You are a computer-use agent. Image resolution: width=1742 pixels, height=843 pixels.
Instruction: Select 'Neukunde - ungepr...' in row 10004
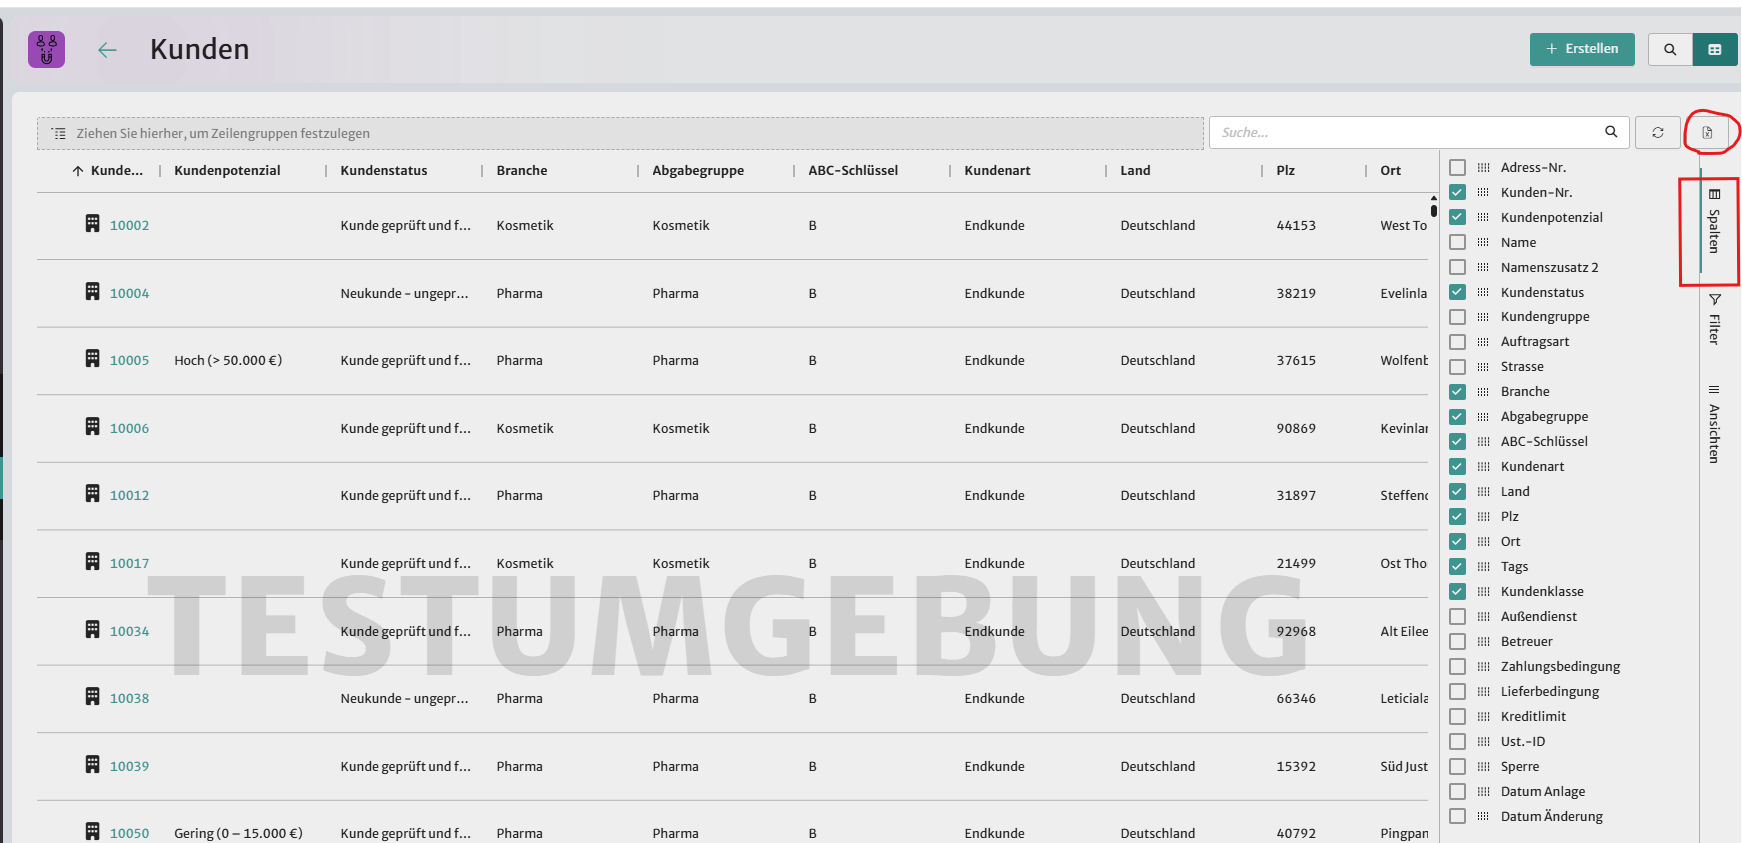click(404, 294)
